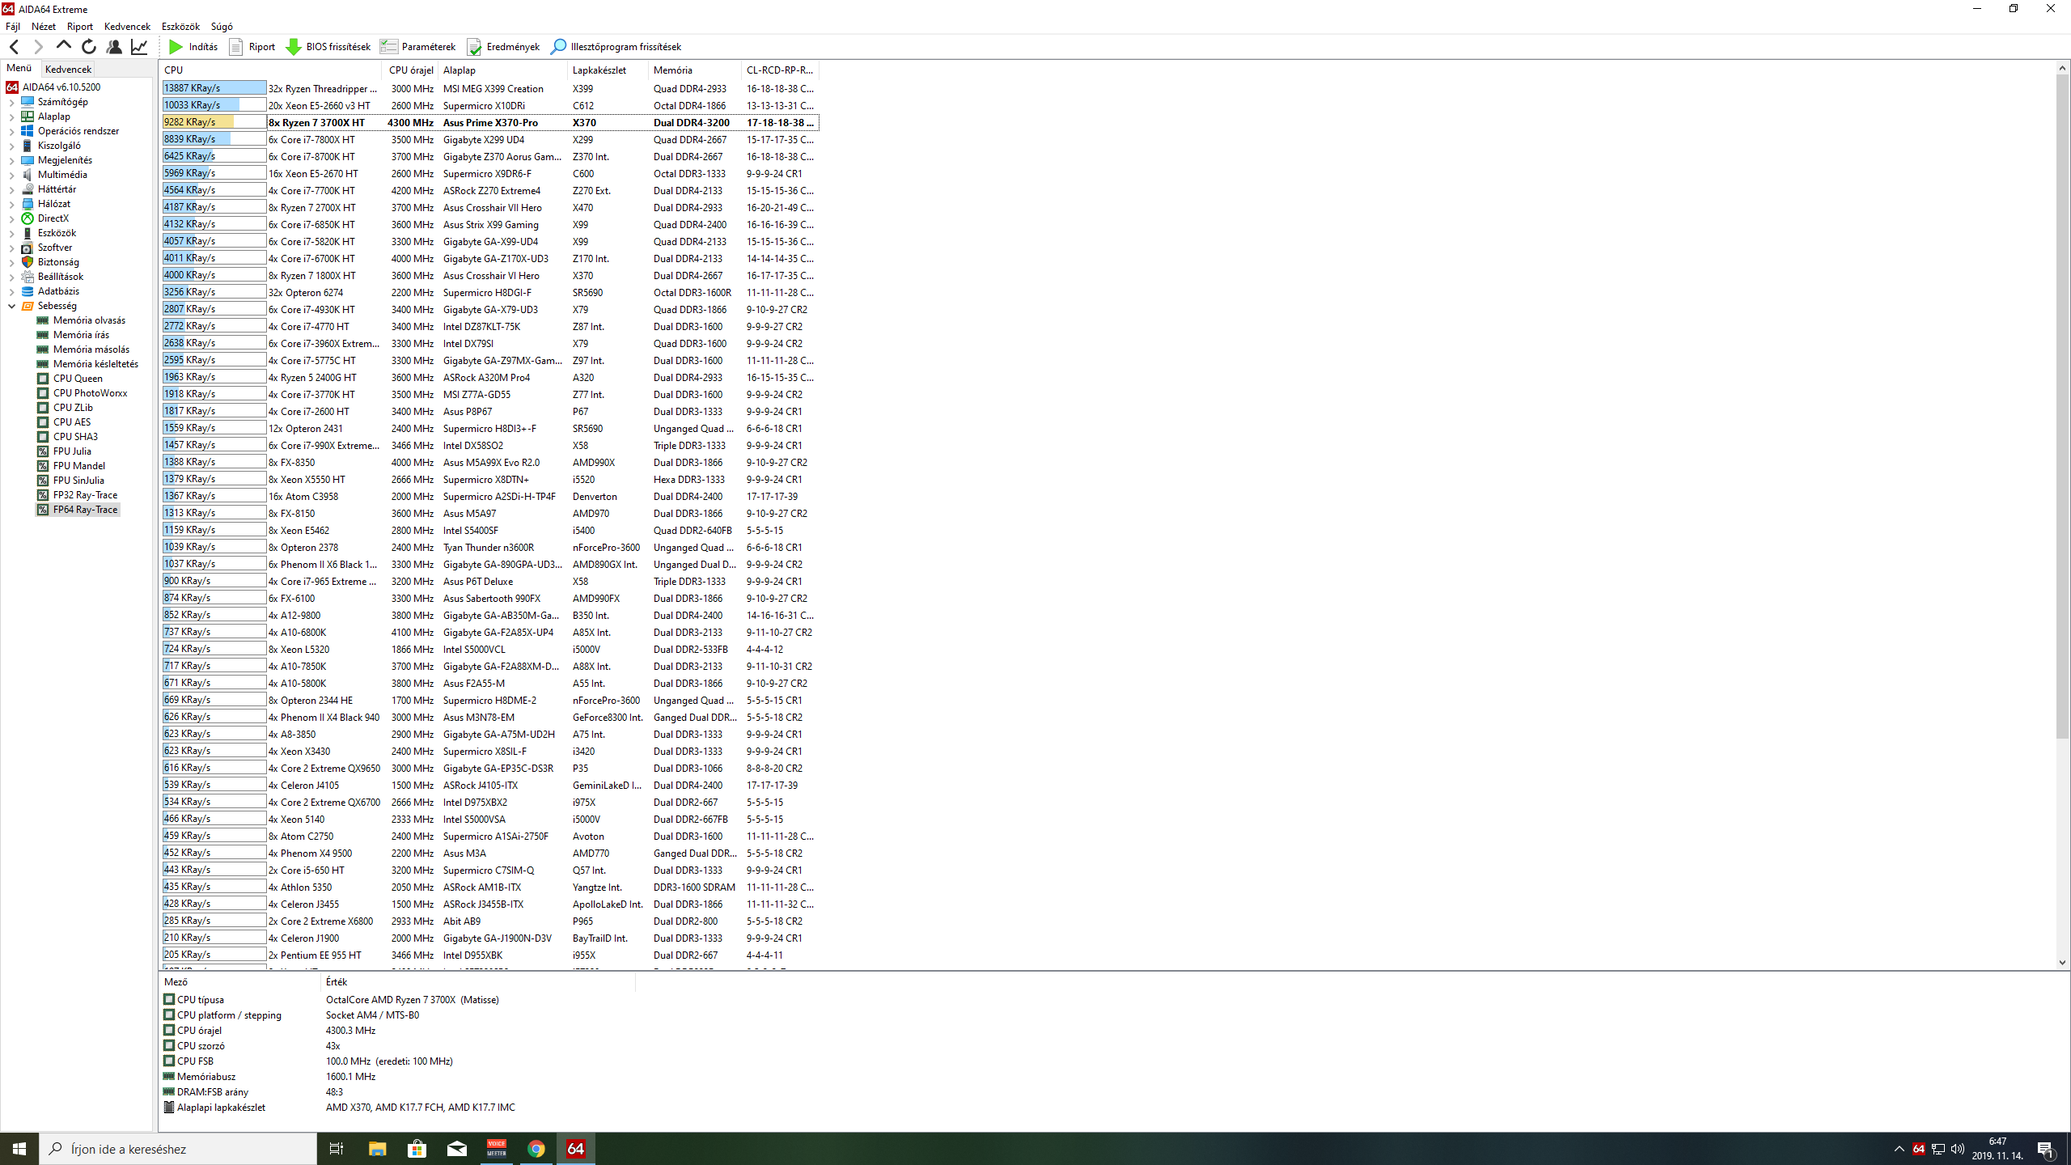Select CPU Queen benchmark item
Viewport: 2071px width, 1165px height.
pos(77,379)
